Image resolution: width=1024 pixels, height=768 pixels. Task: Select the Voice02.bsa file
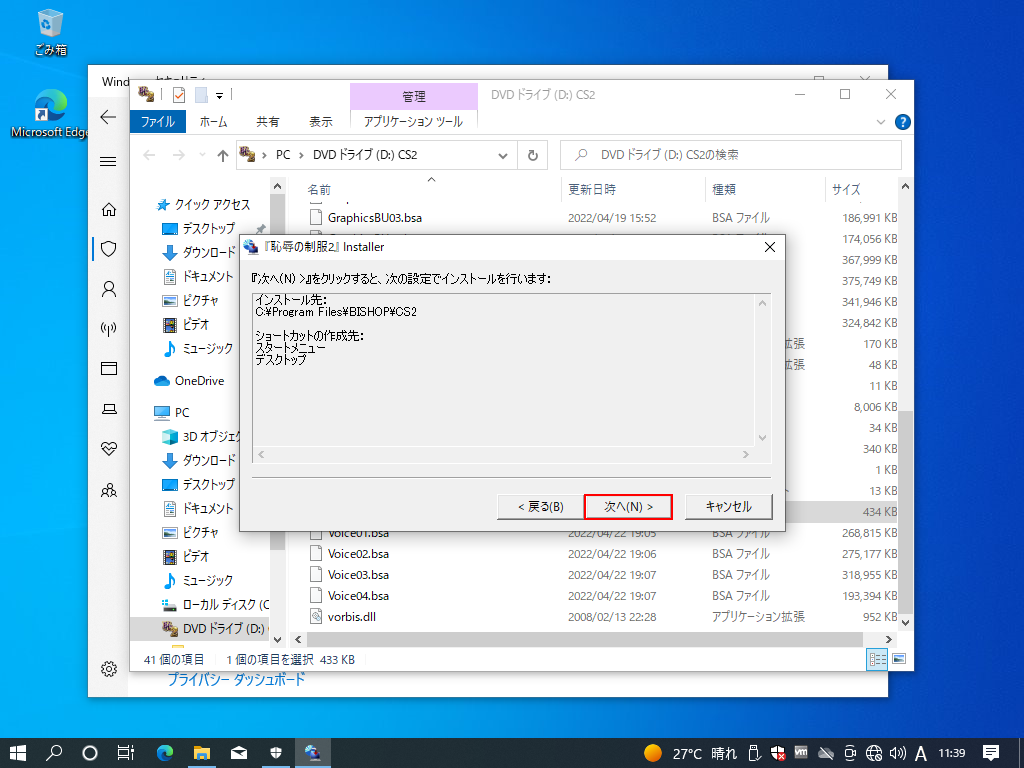(358, 554)
